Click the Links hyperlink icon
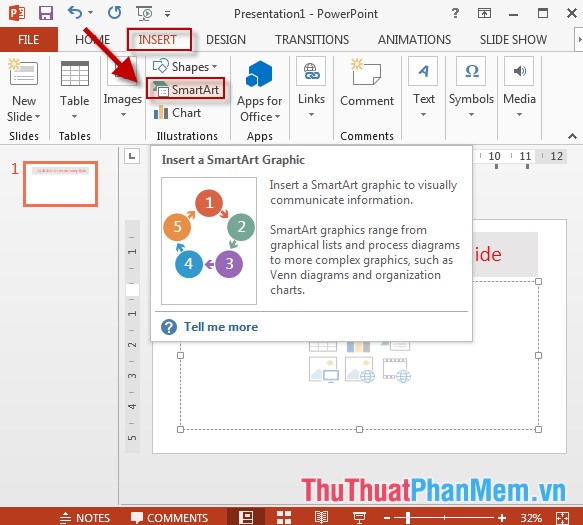Screen dimensions: 583x525 (x=311, y=71)
